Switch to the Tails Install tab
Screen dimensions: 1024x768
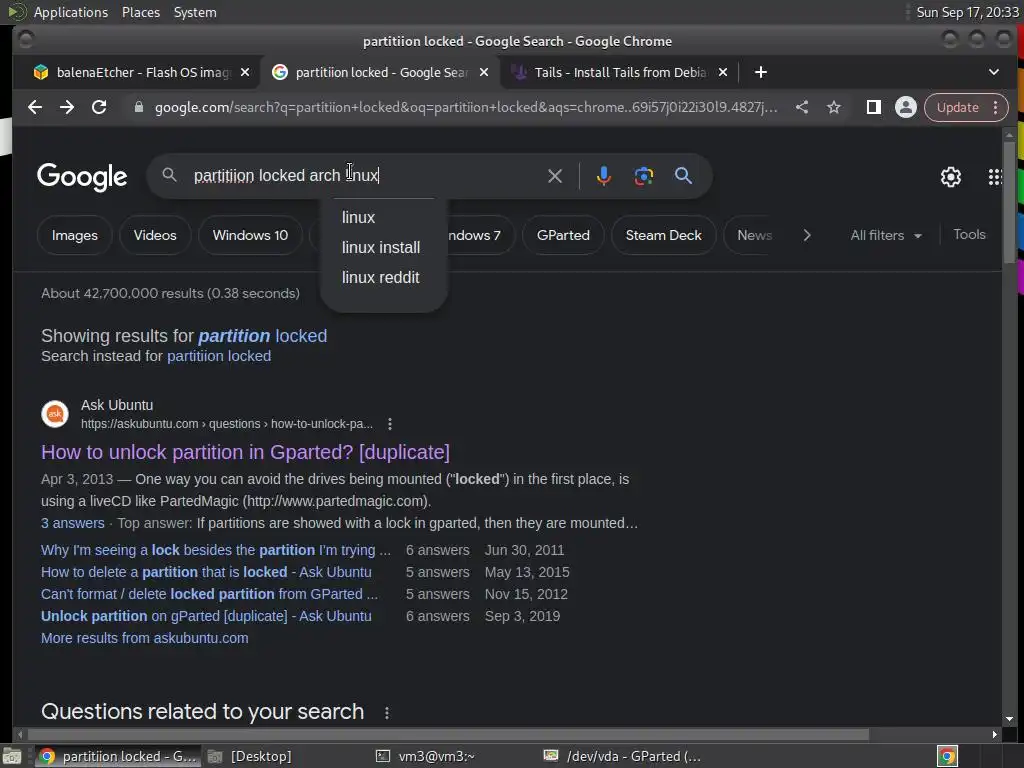tap(617, 72)
